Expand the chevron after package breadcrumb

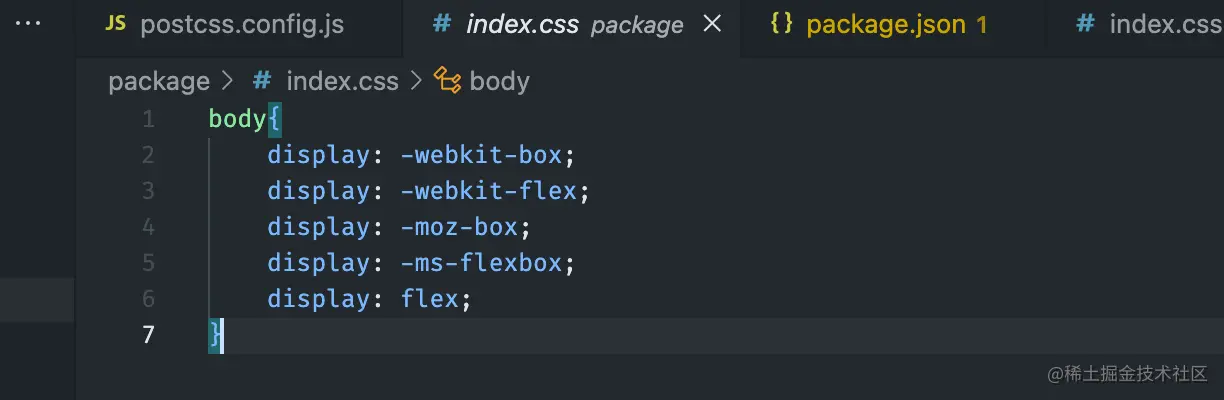[227, 81]
